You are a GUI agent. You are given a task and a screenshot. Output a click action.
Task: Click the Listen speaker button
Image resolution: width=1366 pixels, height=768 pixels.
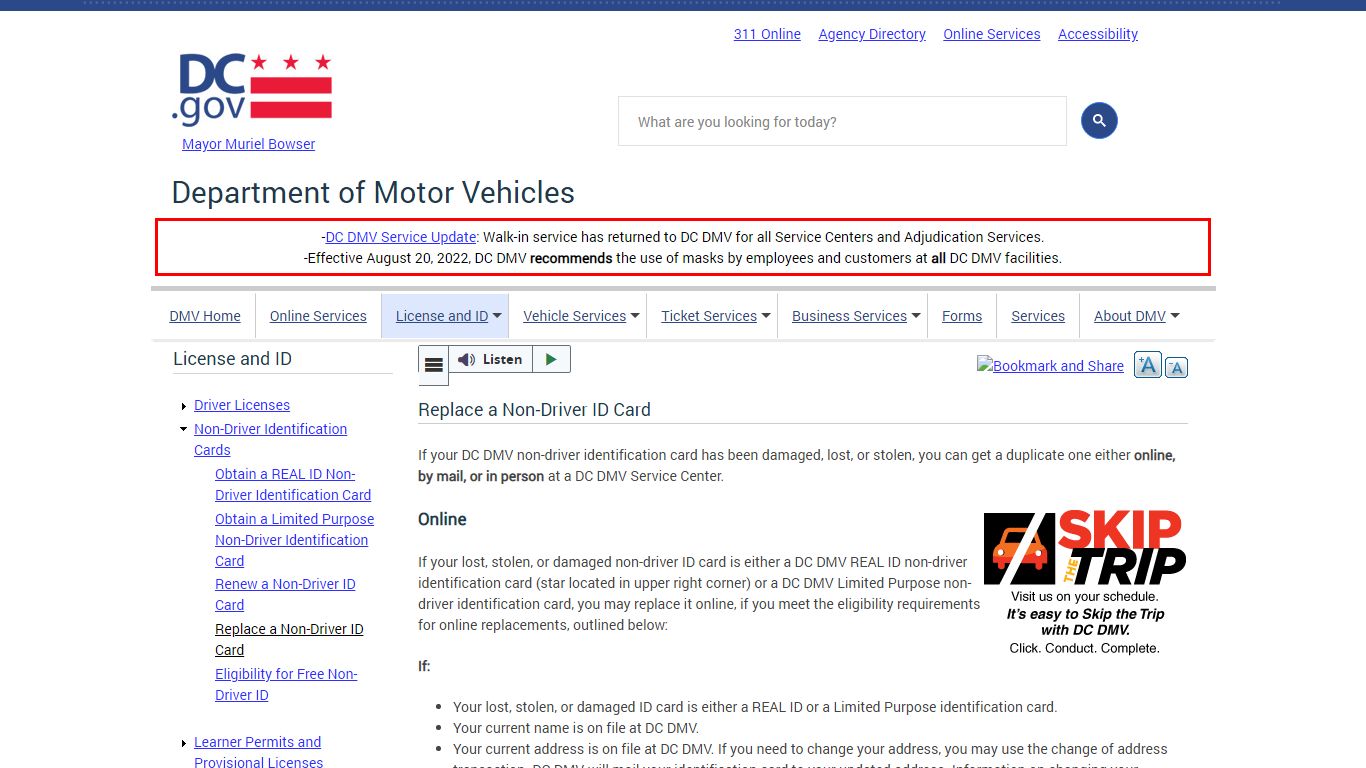[x=491, y=359]
